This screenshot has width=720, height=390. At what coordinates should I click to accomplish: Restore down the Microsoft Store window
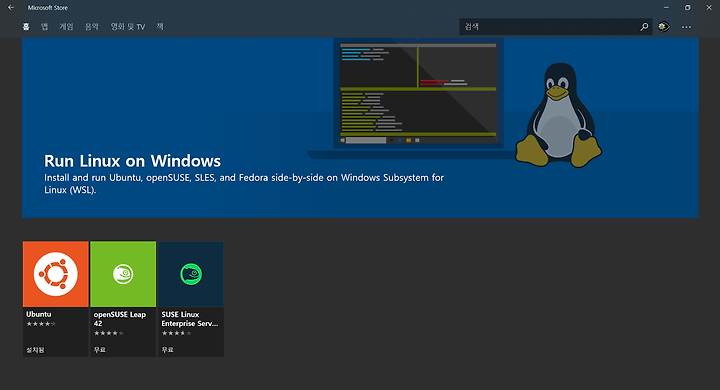[x=687, y=7]
